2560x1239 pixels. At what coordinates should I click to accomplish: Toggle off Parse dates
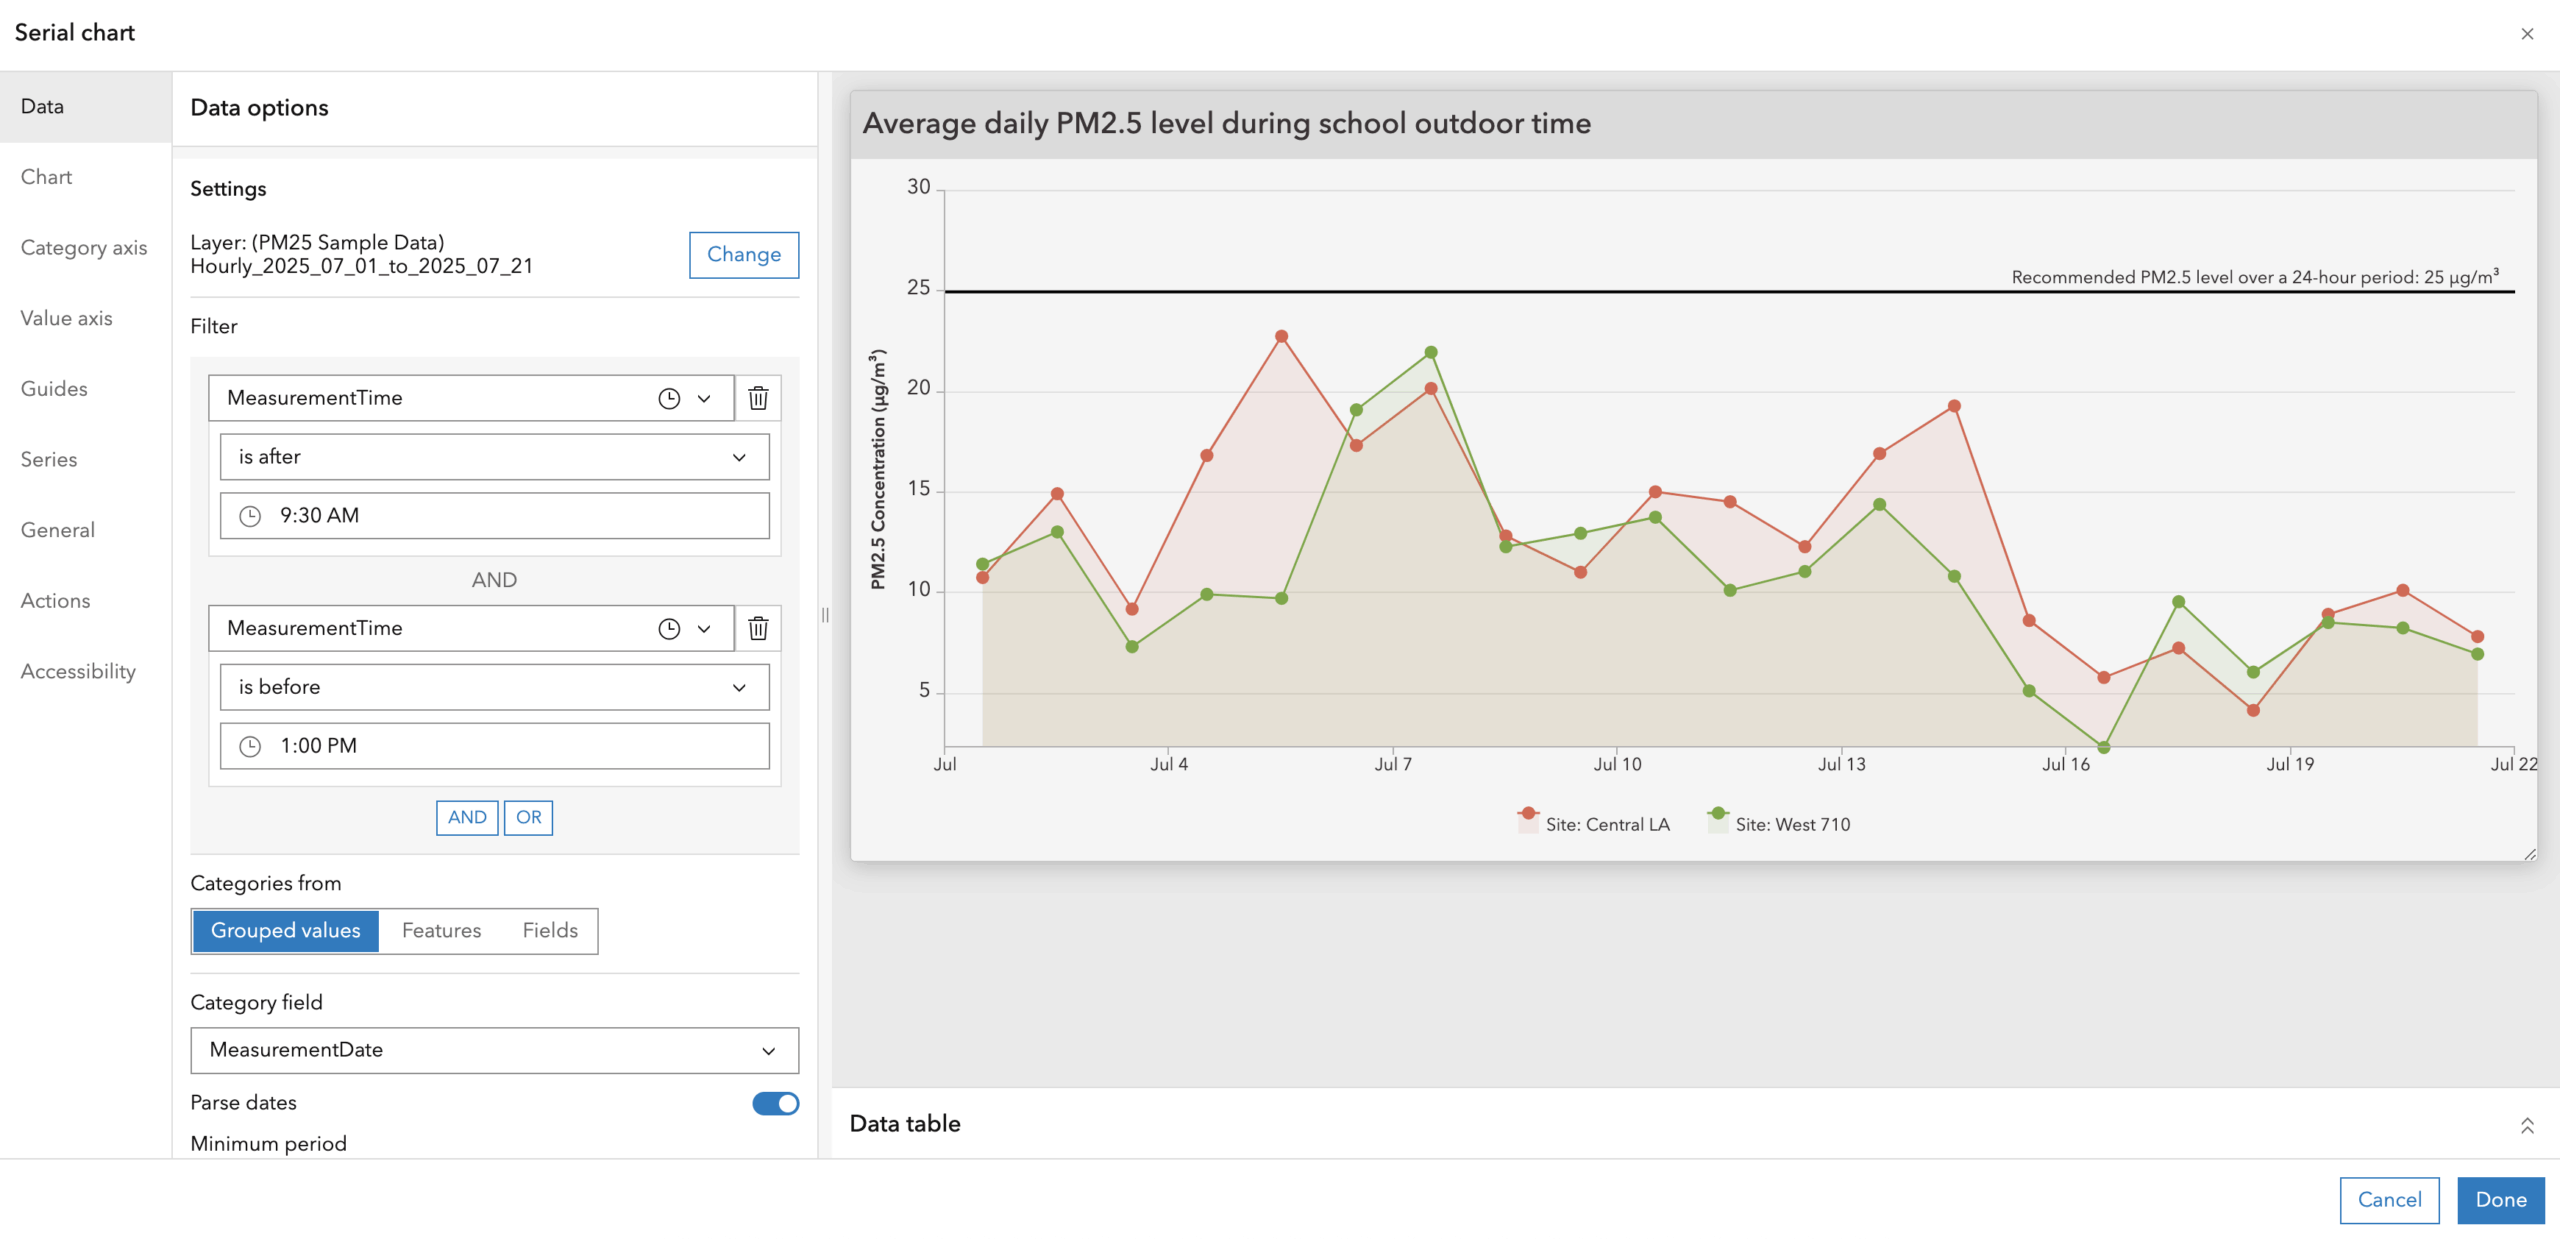click(775, 1103)
